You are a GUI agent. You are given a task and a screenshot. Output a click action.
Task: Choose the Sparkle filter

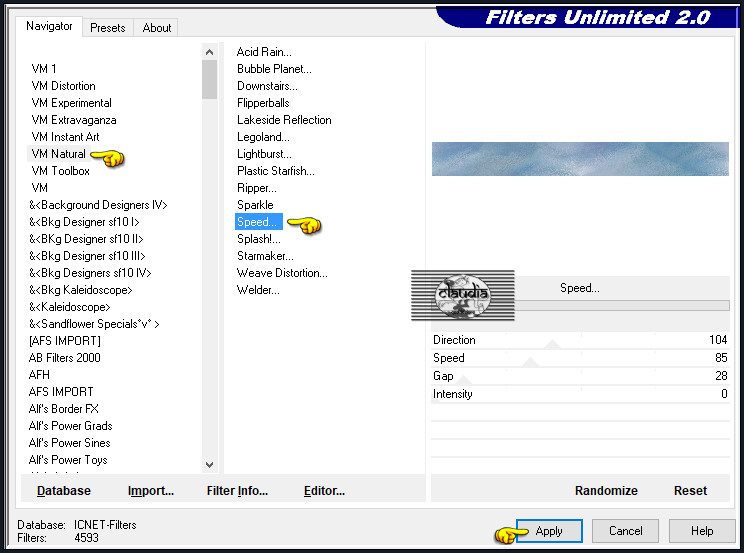(255, 205)
